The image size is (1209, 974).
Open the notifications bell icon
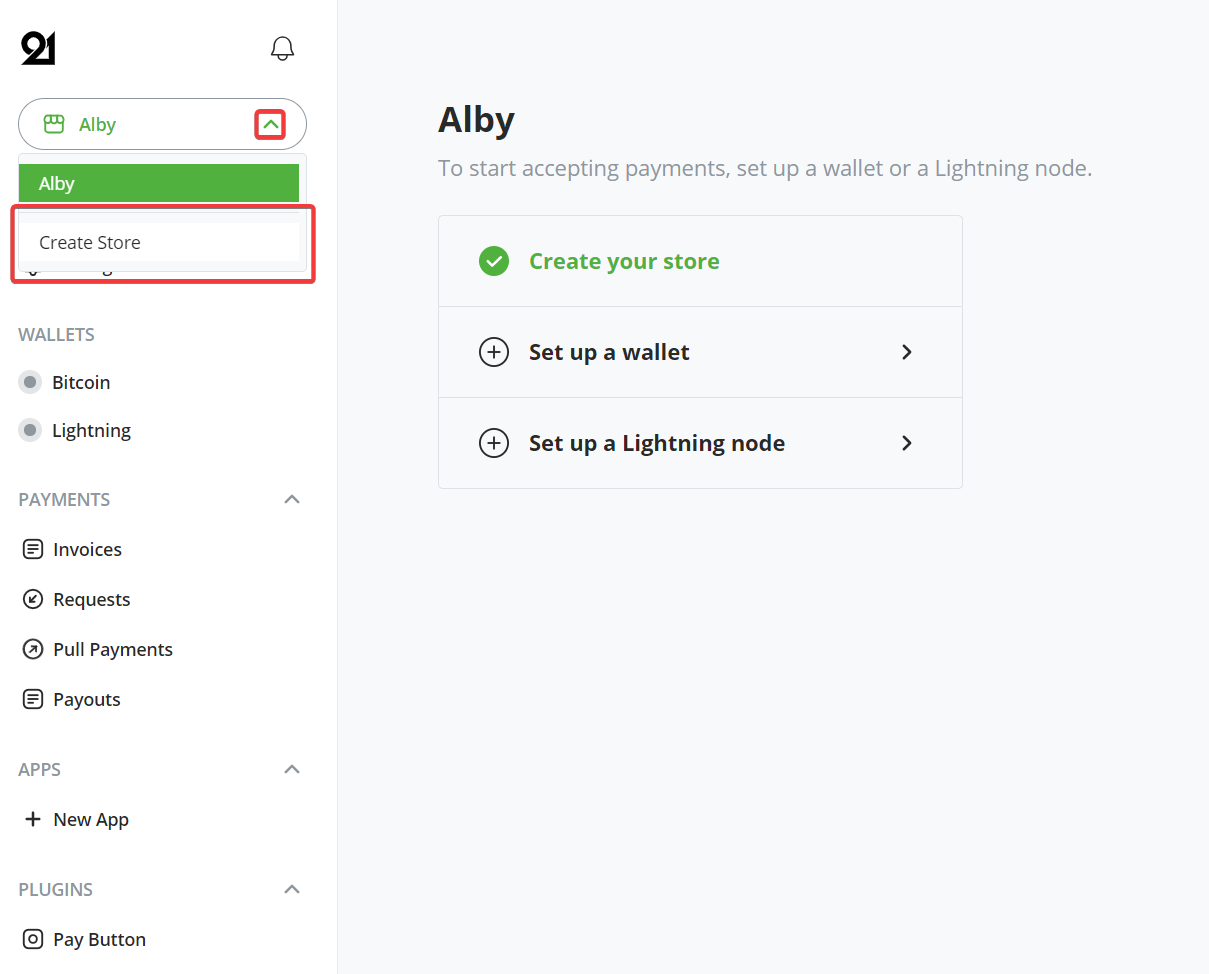pyautogui.click(x=283, y=48)
